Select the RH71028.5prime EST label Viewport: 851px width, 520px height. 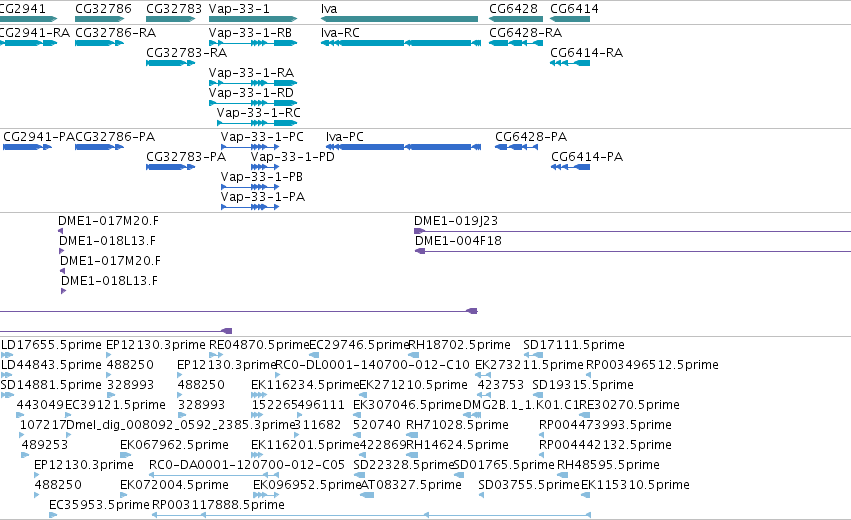pyautogui.click(x=458, y=425)
